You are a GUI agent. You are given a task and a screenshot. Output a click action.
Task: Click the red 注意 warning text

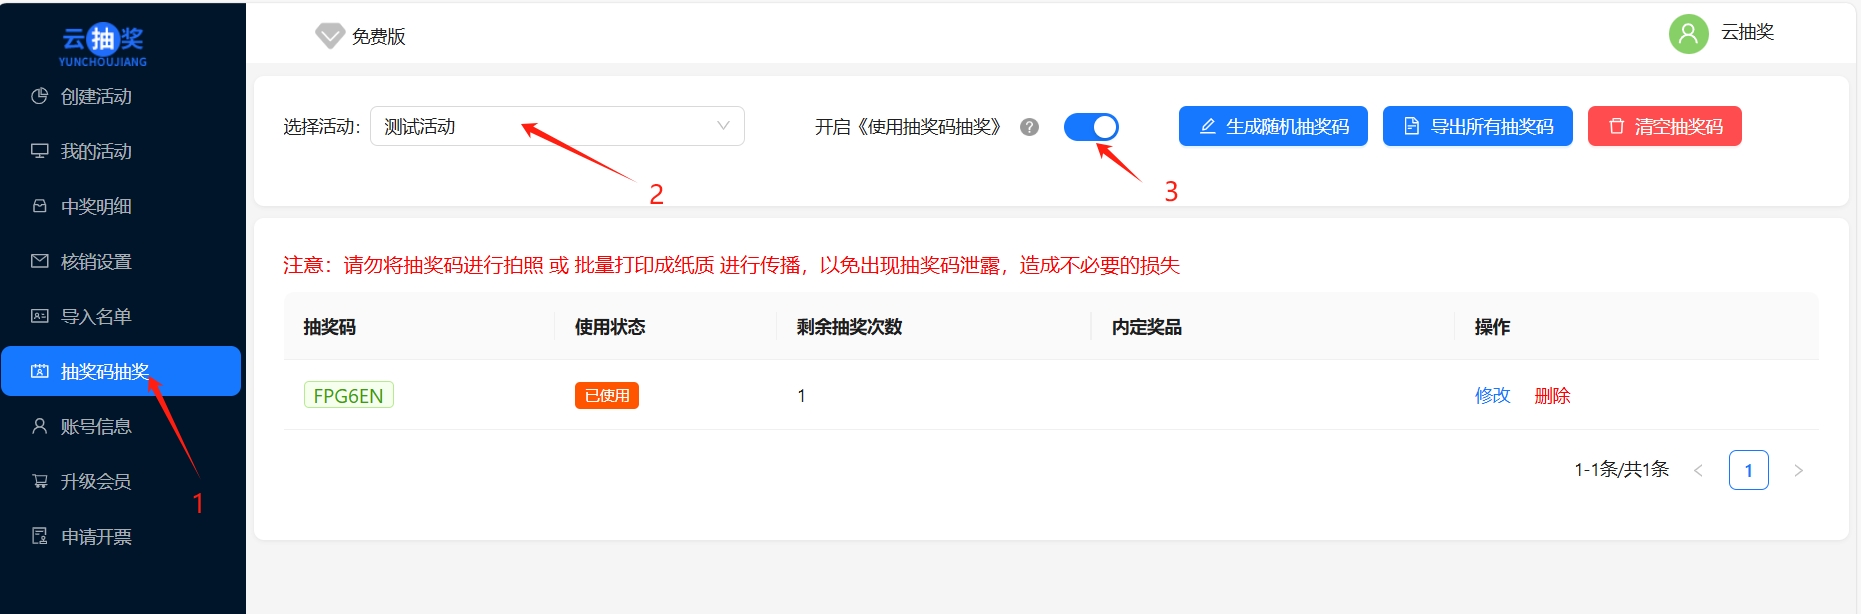731,265
